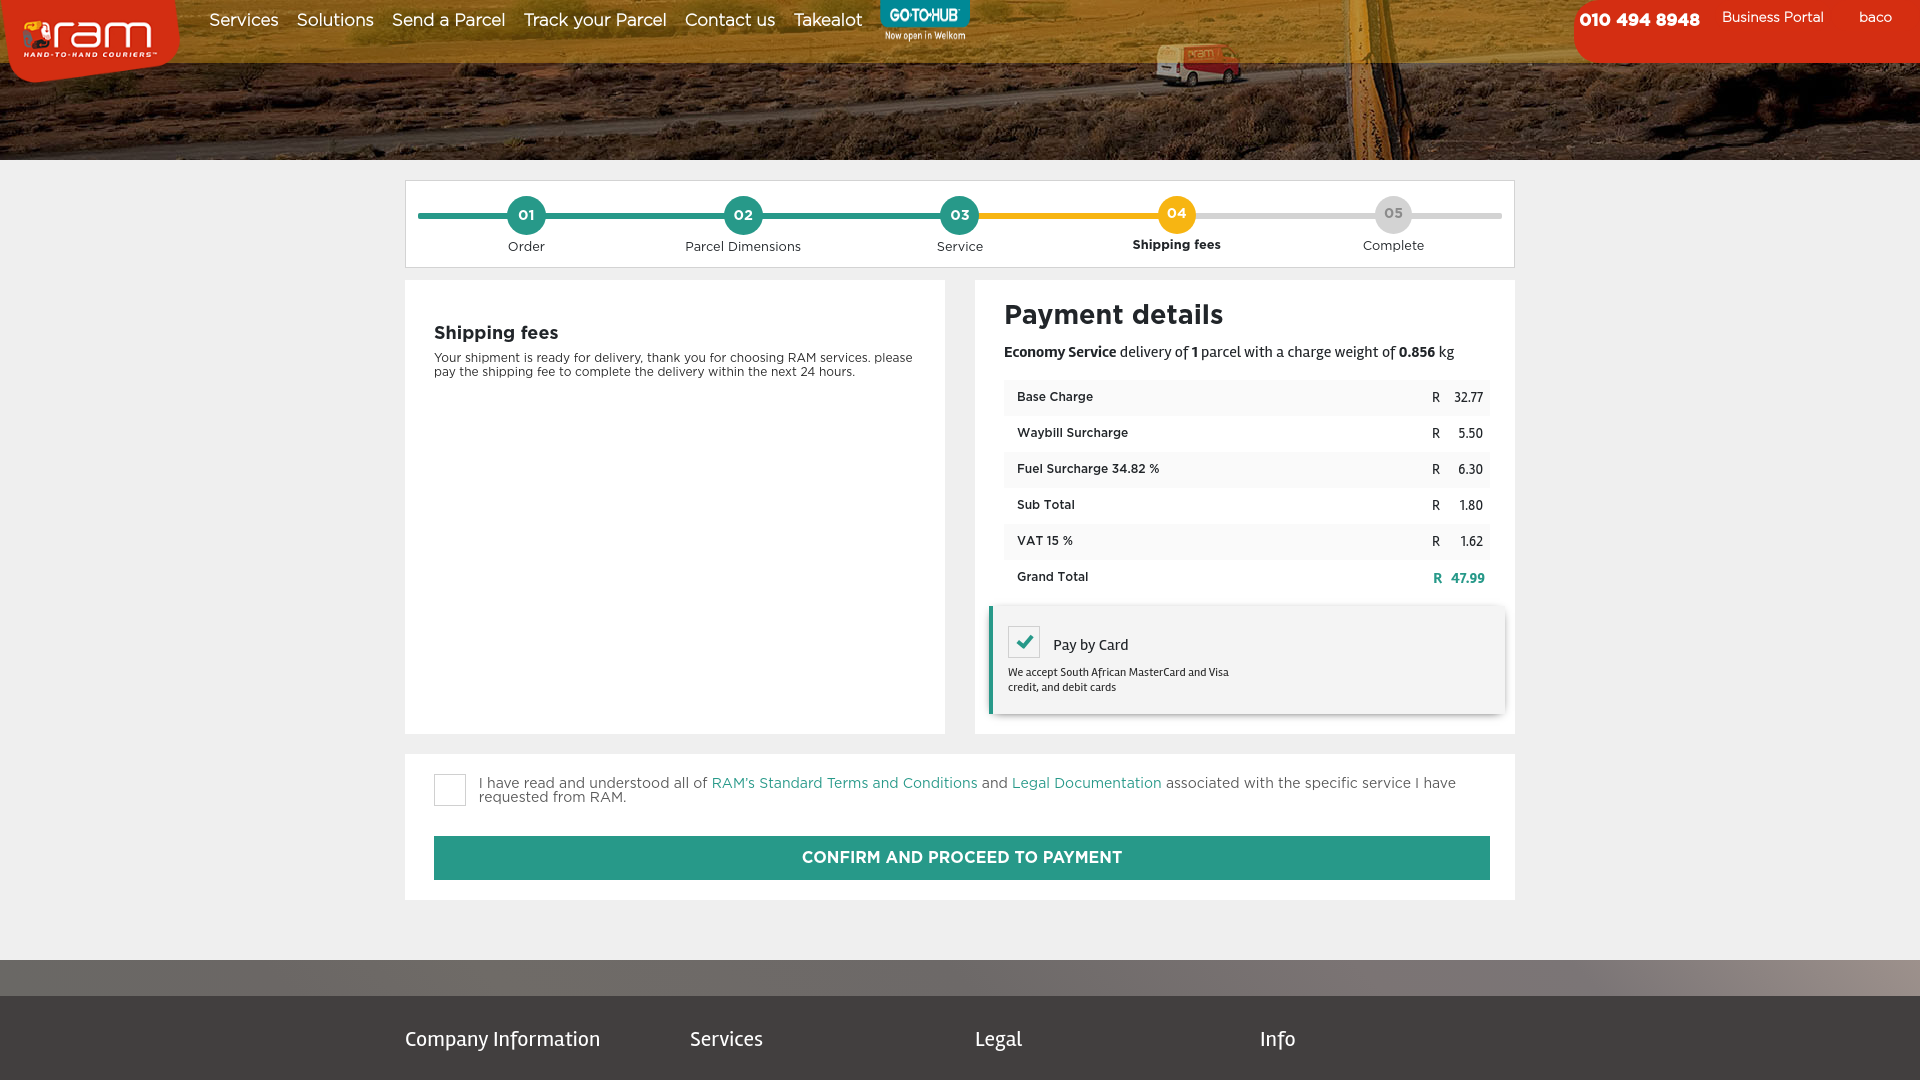1920x1080 pixels.
Task: Open the Solutions menu
Action: [x=335, y=21]
